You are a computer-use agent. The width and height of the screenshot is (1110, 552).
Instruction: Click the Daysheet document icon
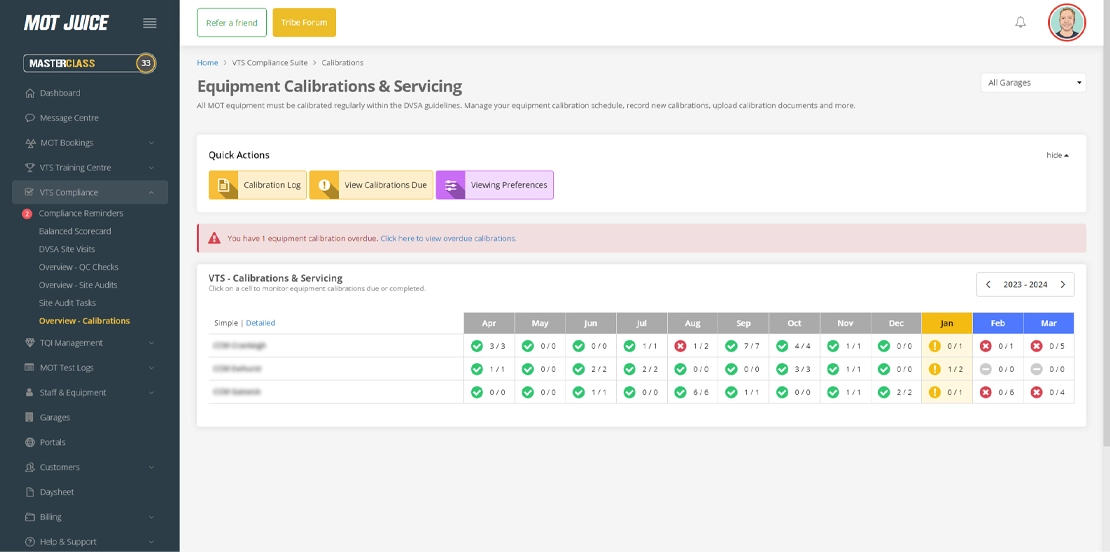pyautogui.click(x=30, y=491)
